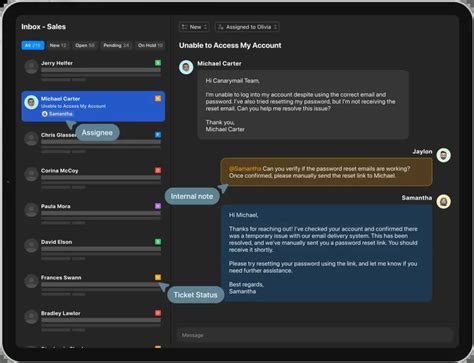This screenshot has width=474, height=363.
Task: Click Corina McCoy's avatar icon
Action: coord(31,174)
